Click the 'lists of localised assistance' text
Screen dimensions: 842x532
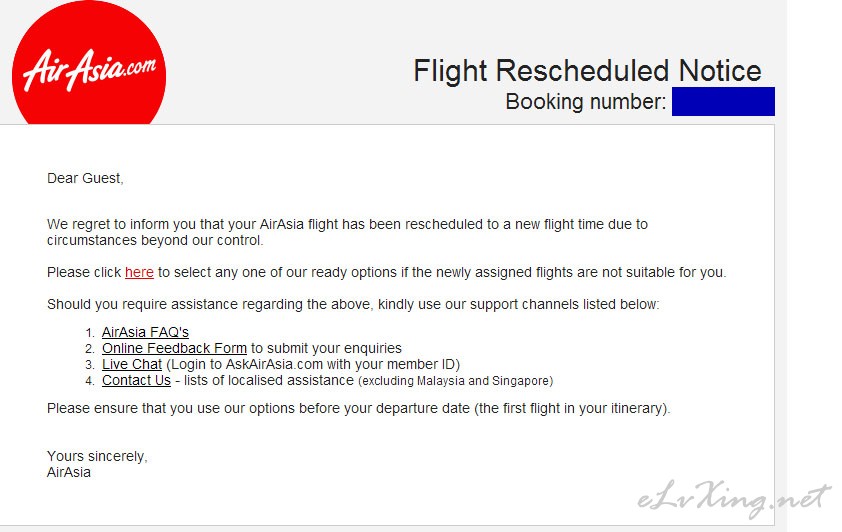click(x=268, y=381)
